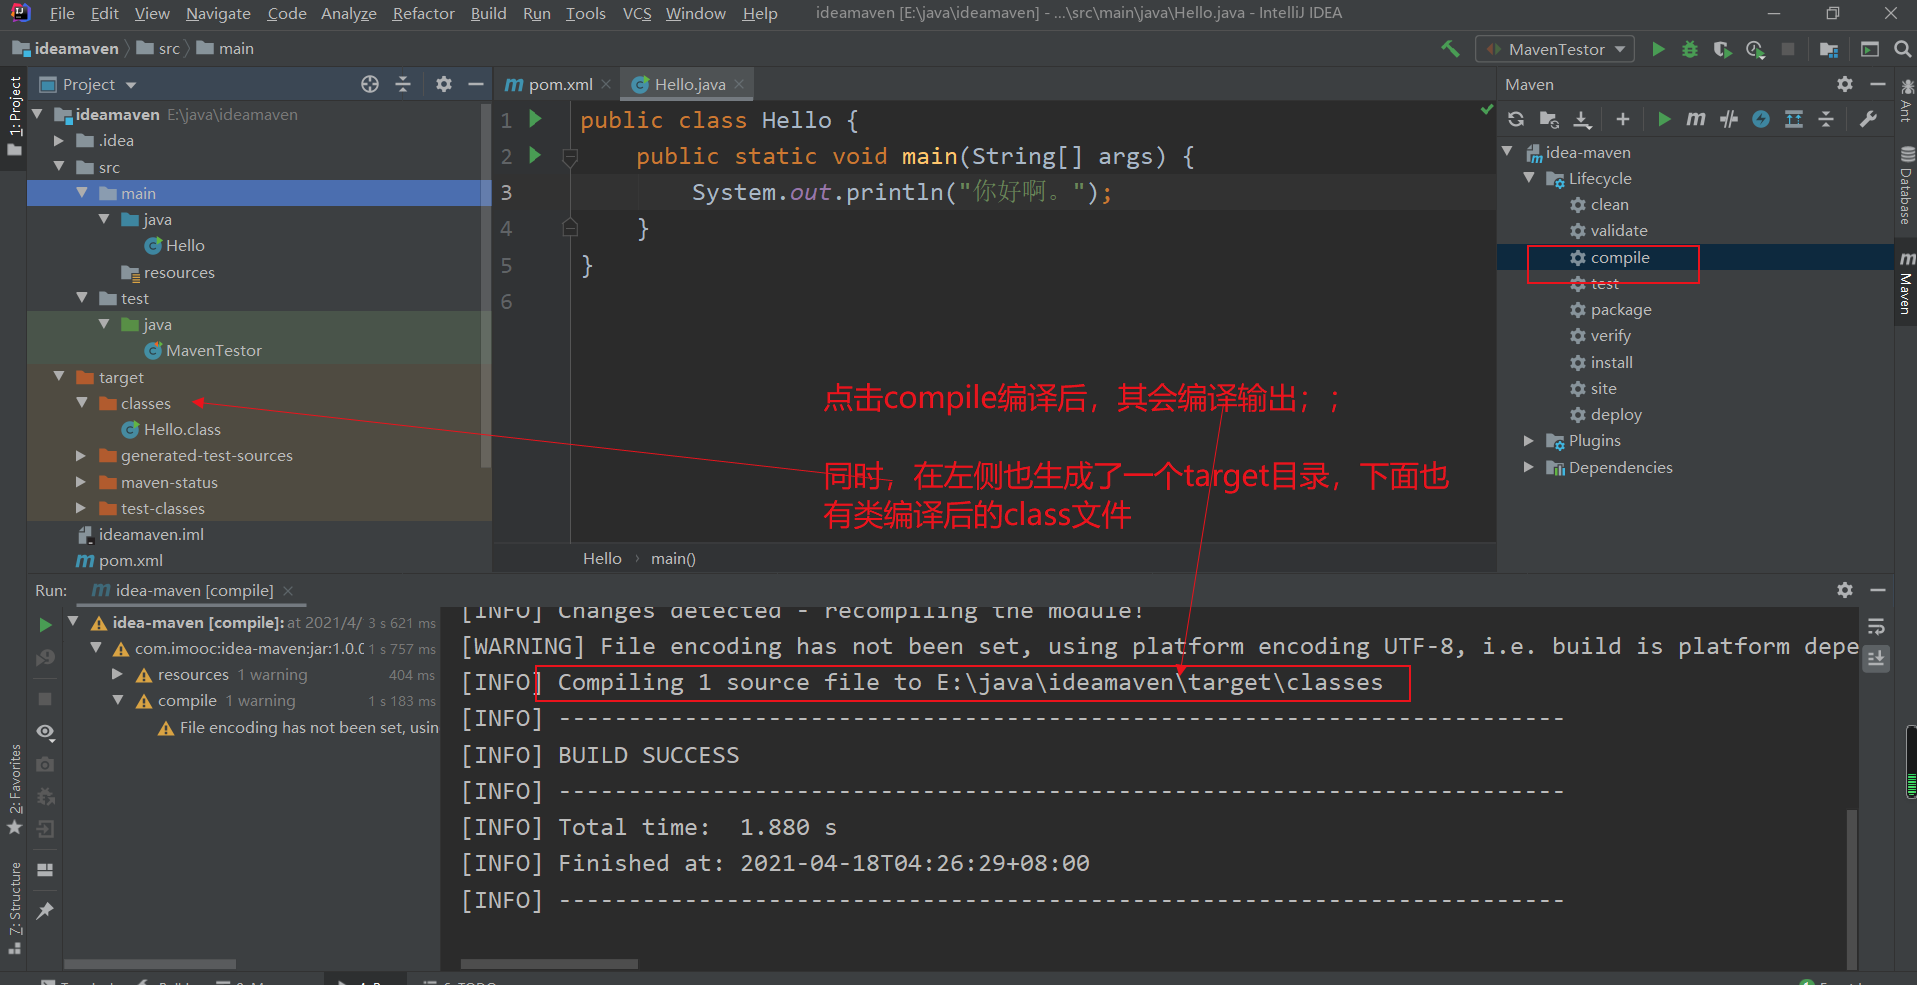Run the Maven build from the Maven toolbar

(1664, 119)
